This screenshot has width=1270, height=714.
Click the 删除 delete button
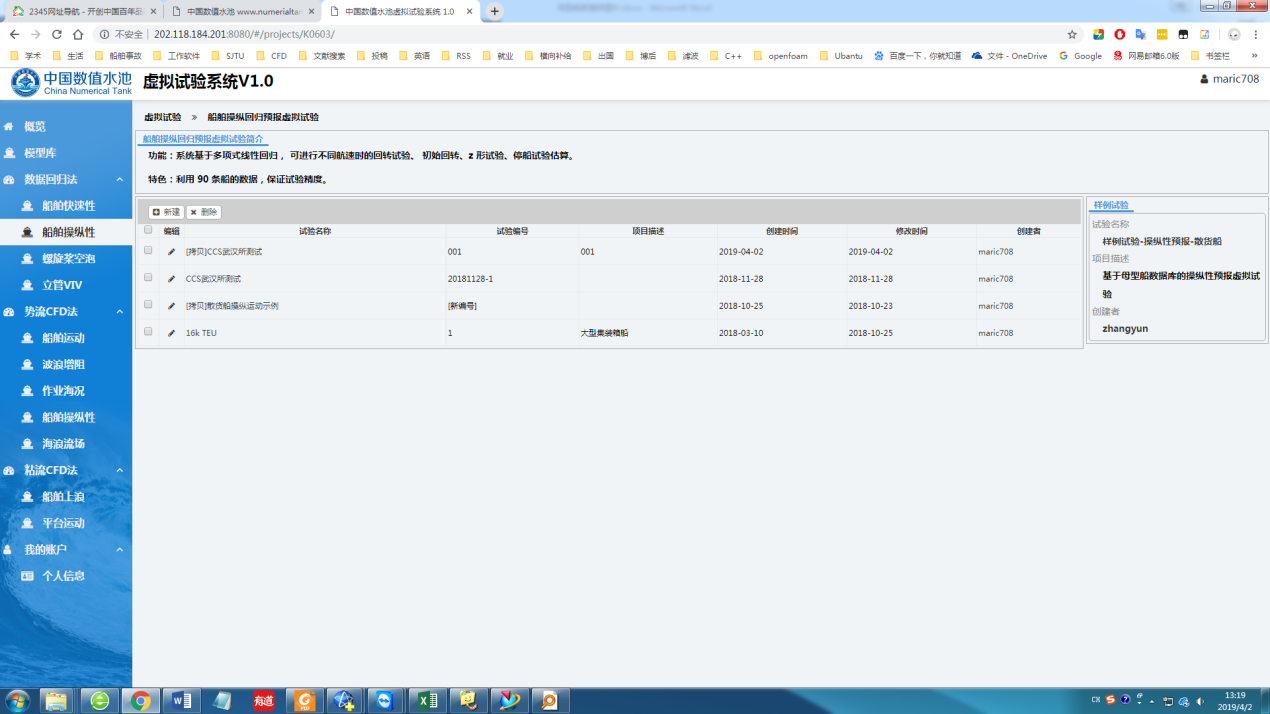(x=204, y=212)
